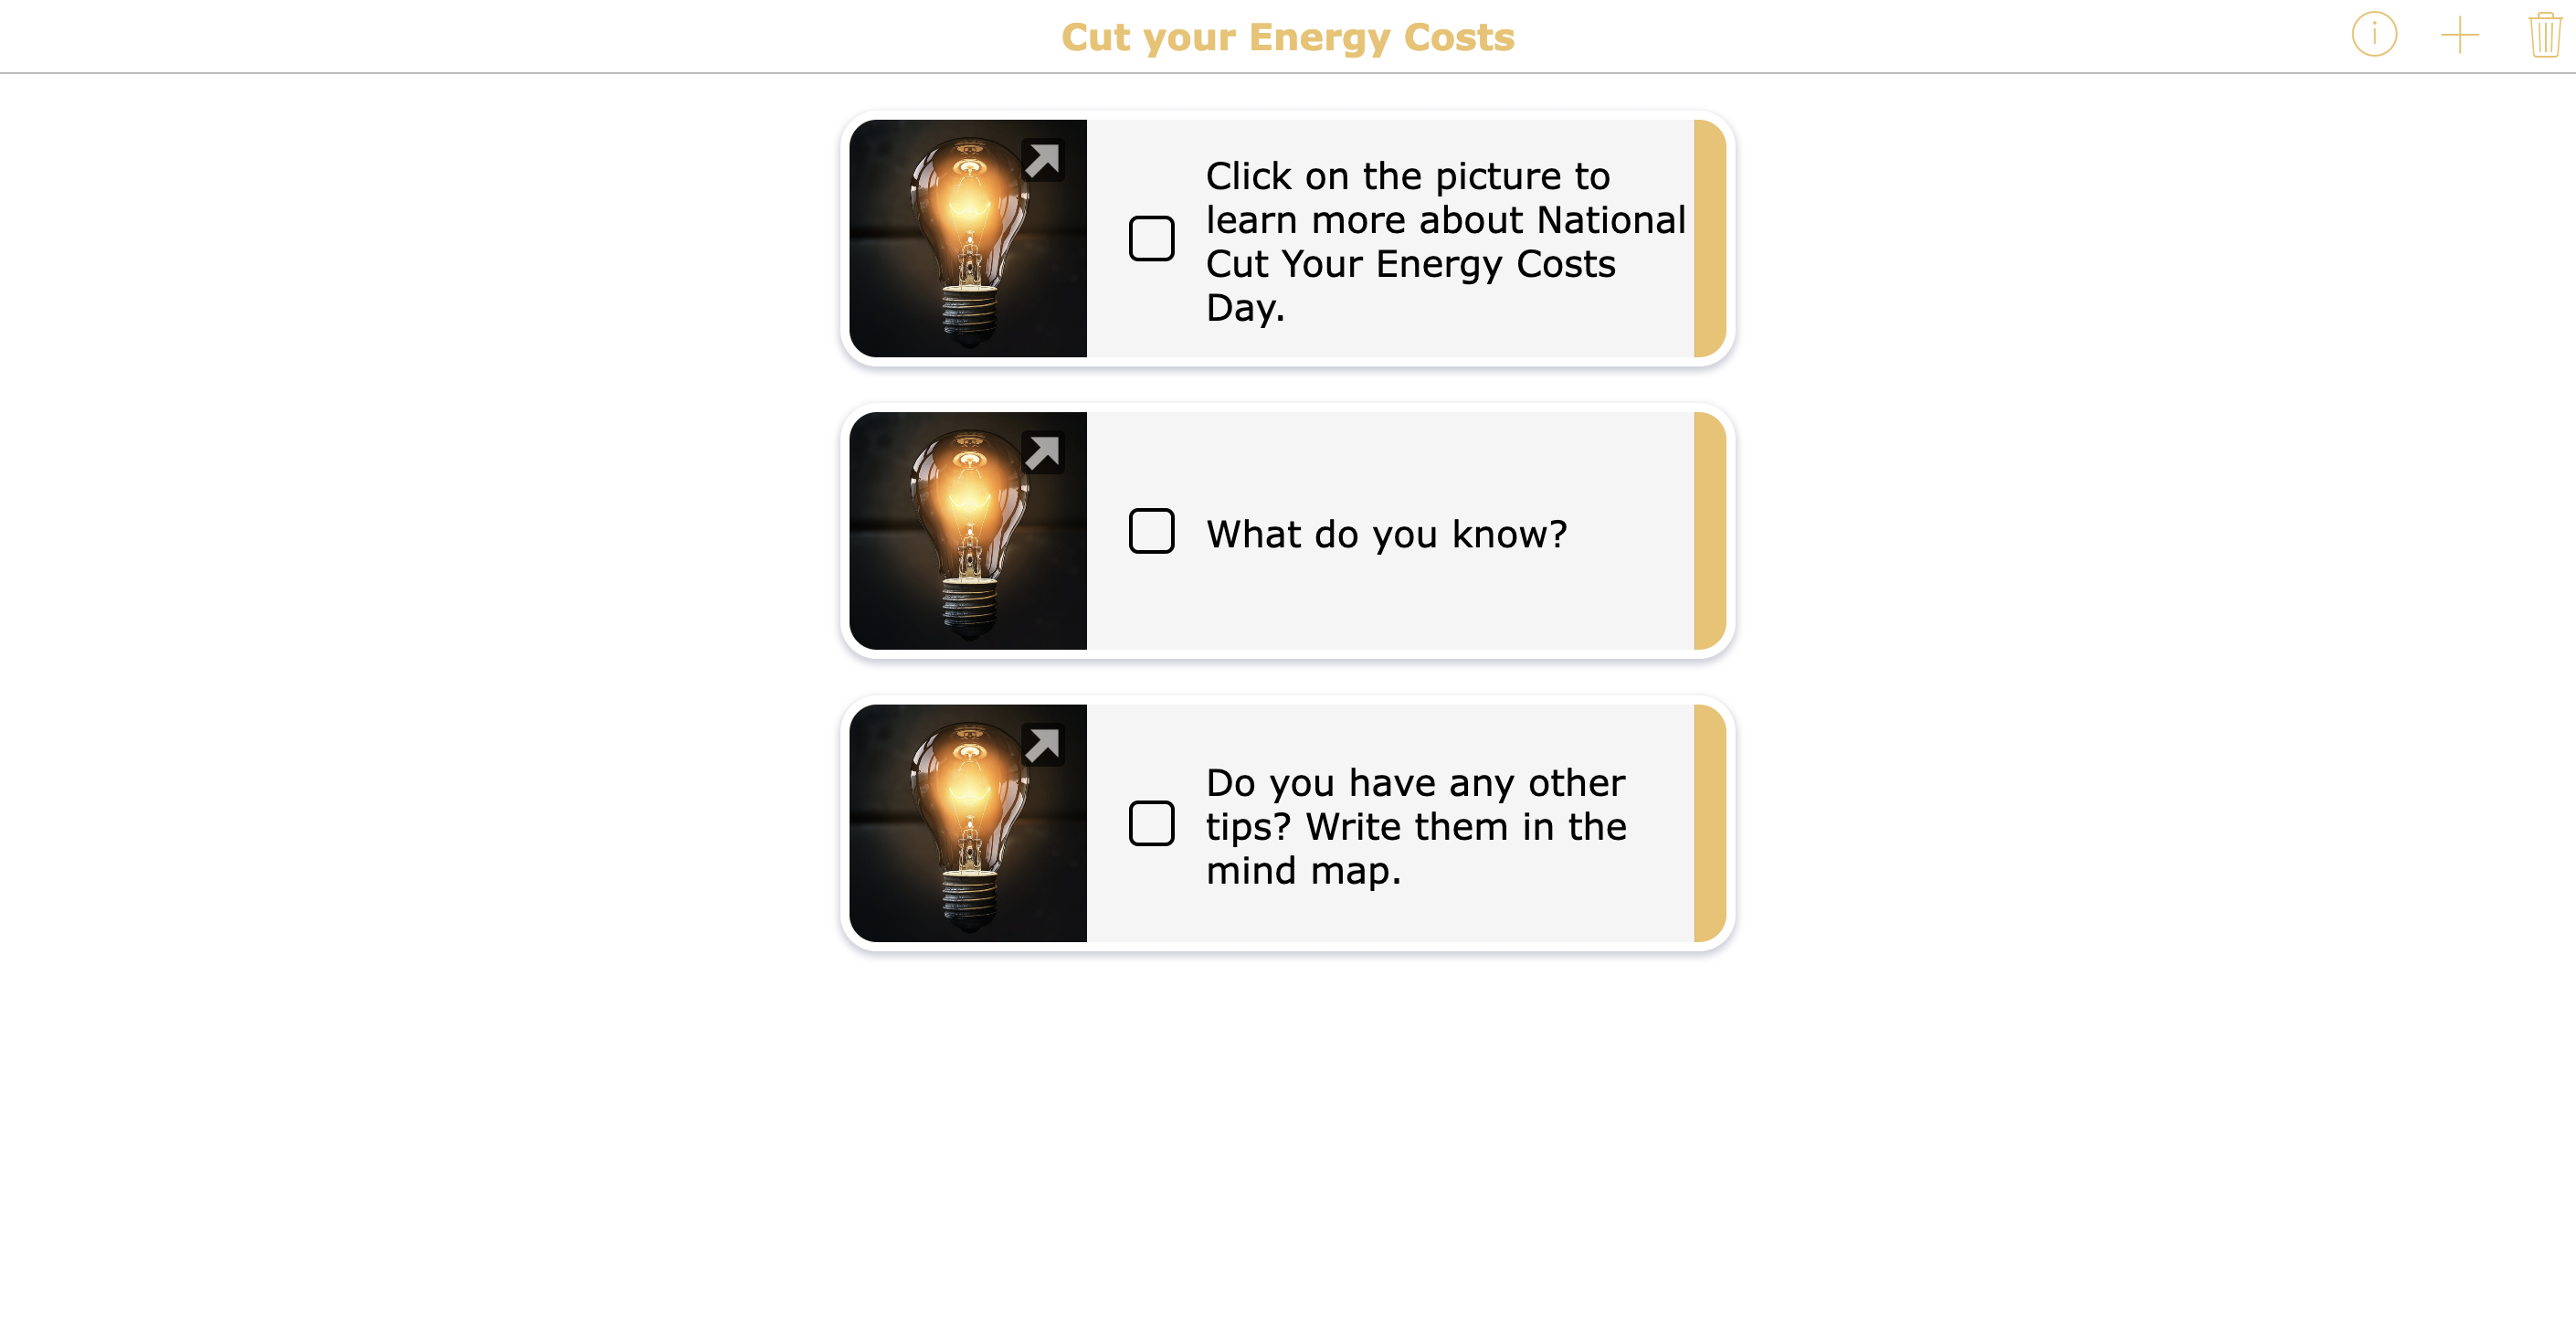Viewport: 2576px width, 1336px height.
Task: Check the "What do you know?" checkbox
Action: (x=1151, y=531)
